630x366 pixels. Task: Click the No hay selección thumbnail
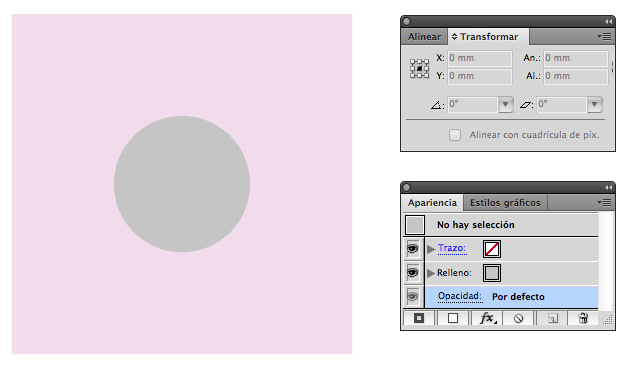tap(415, 225)
